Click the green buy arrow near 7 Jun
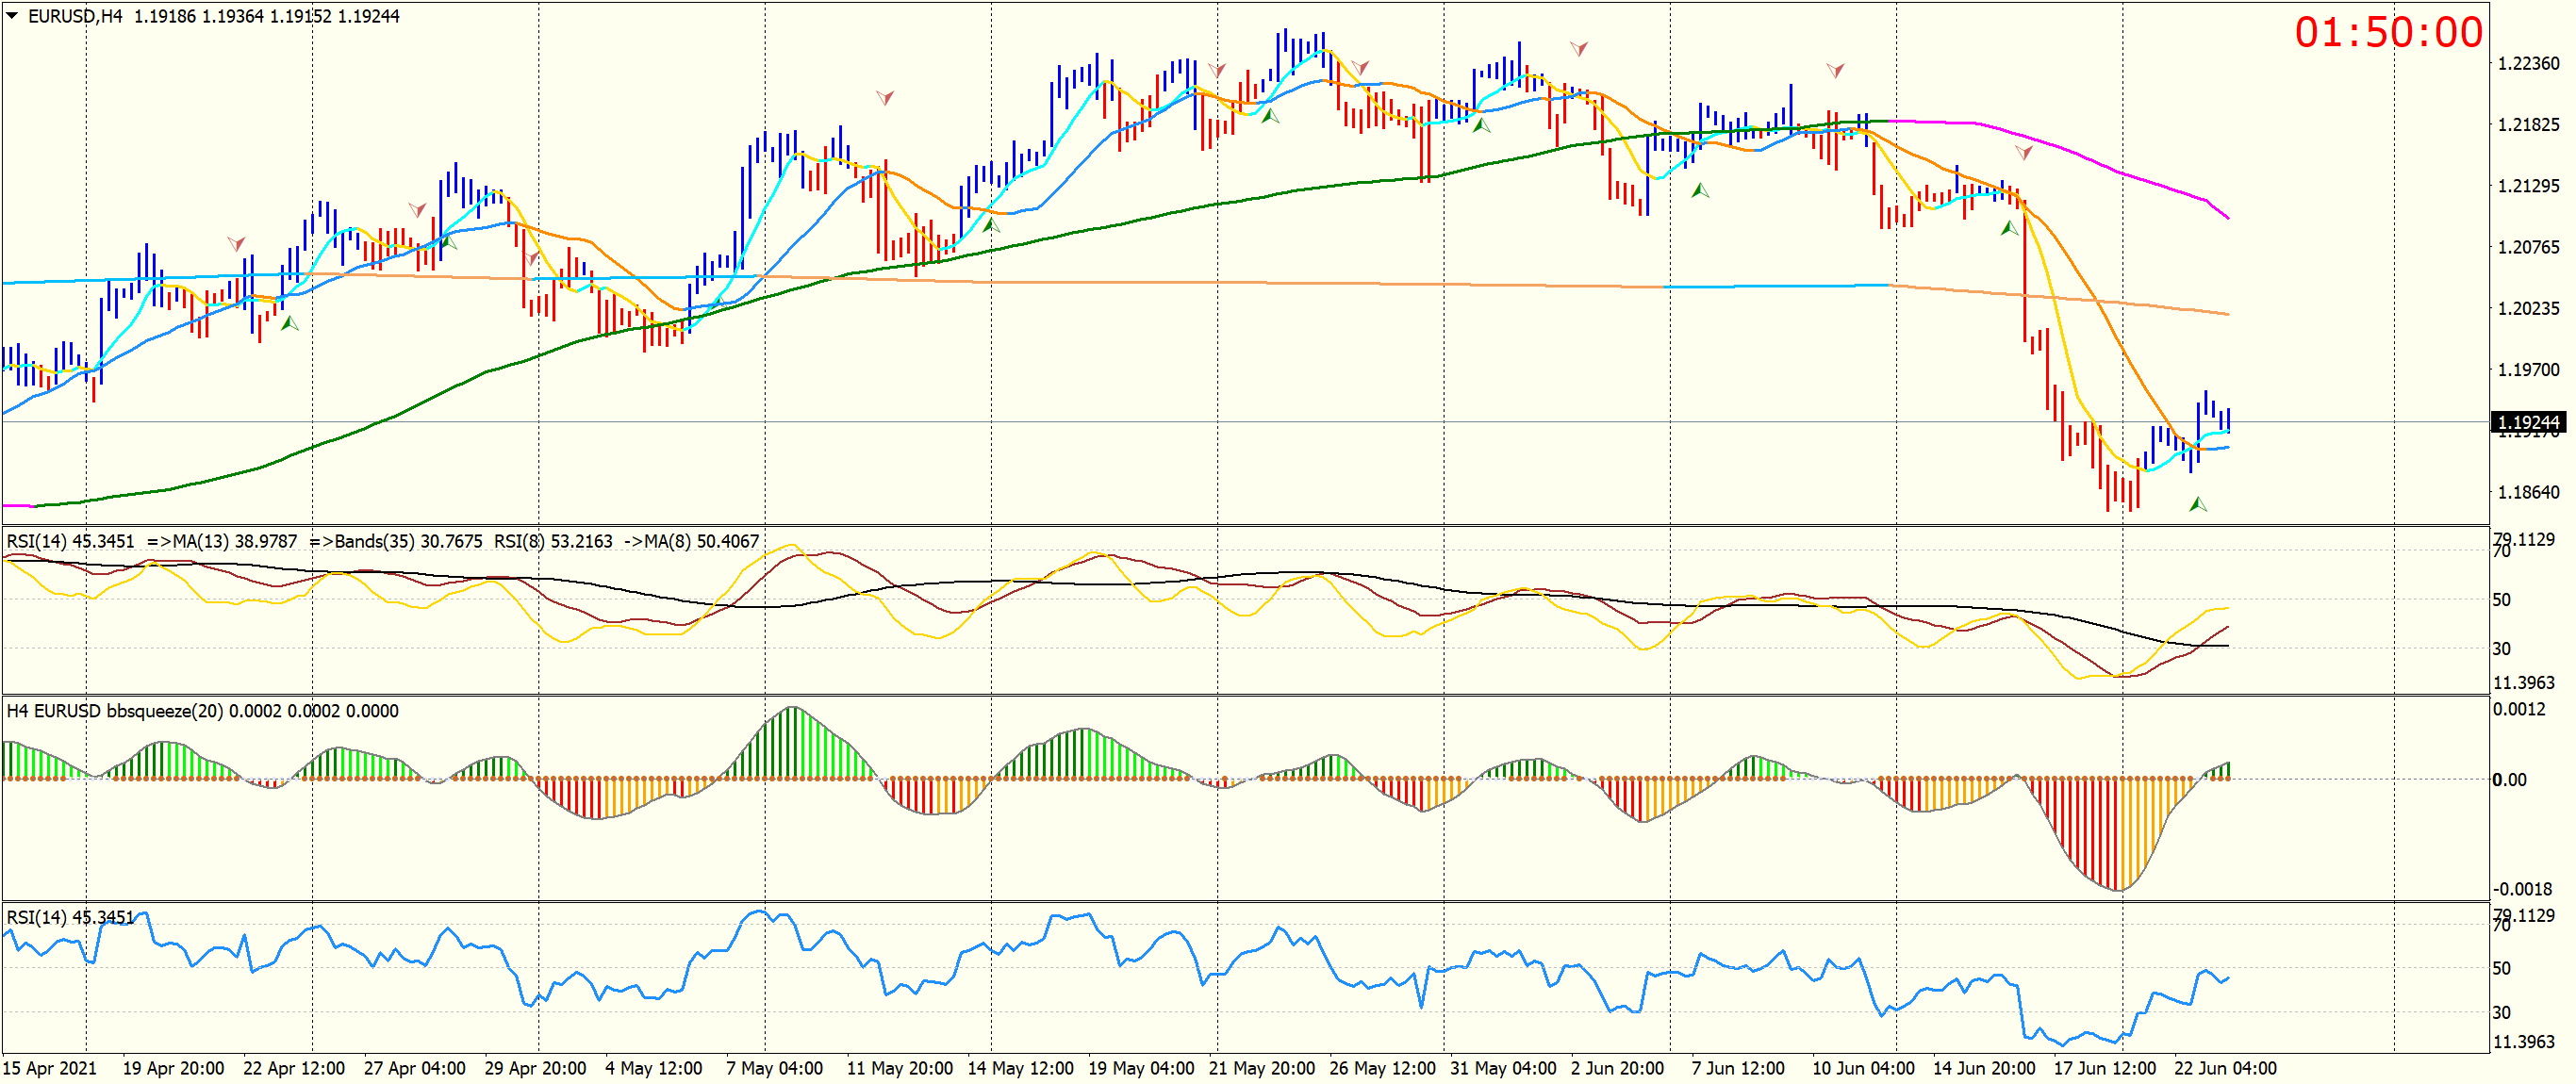 [1700, 190]
